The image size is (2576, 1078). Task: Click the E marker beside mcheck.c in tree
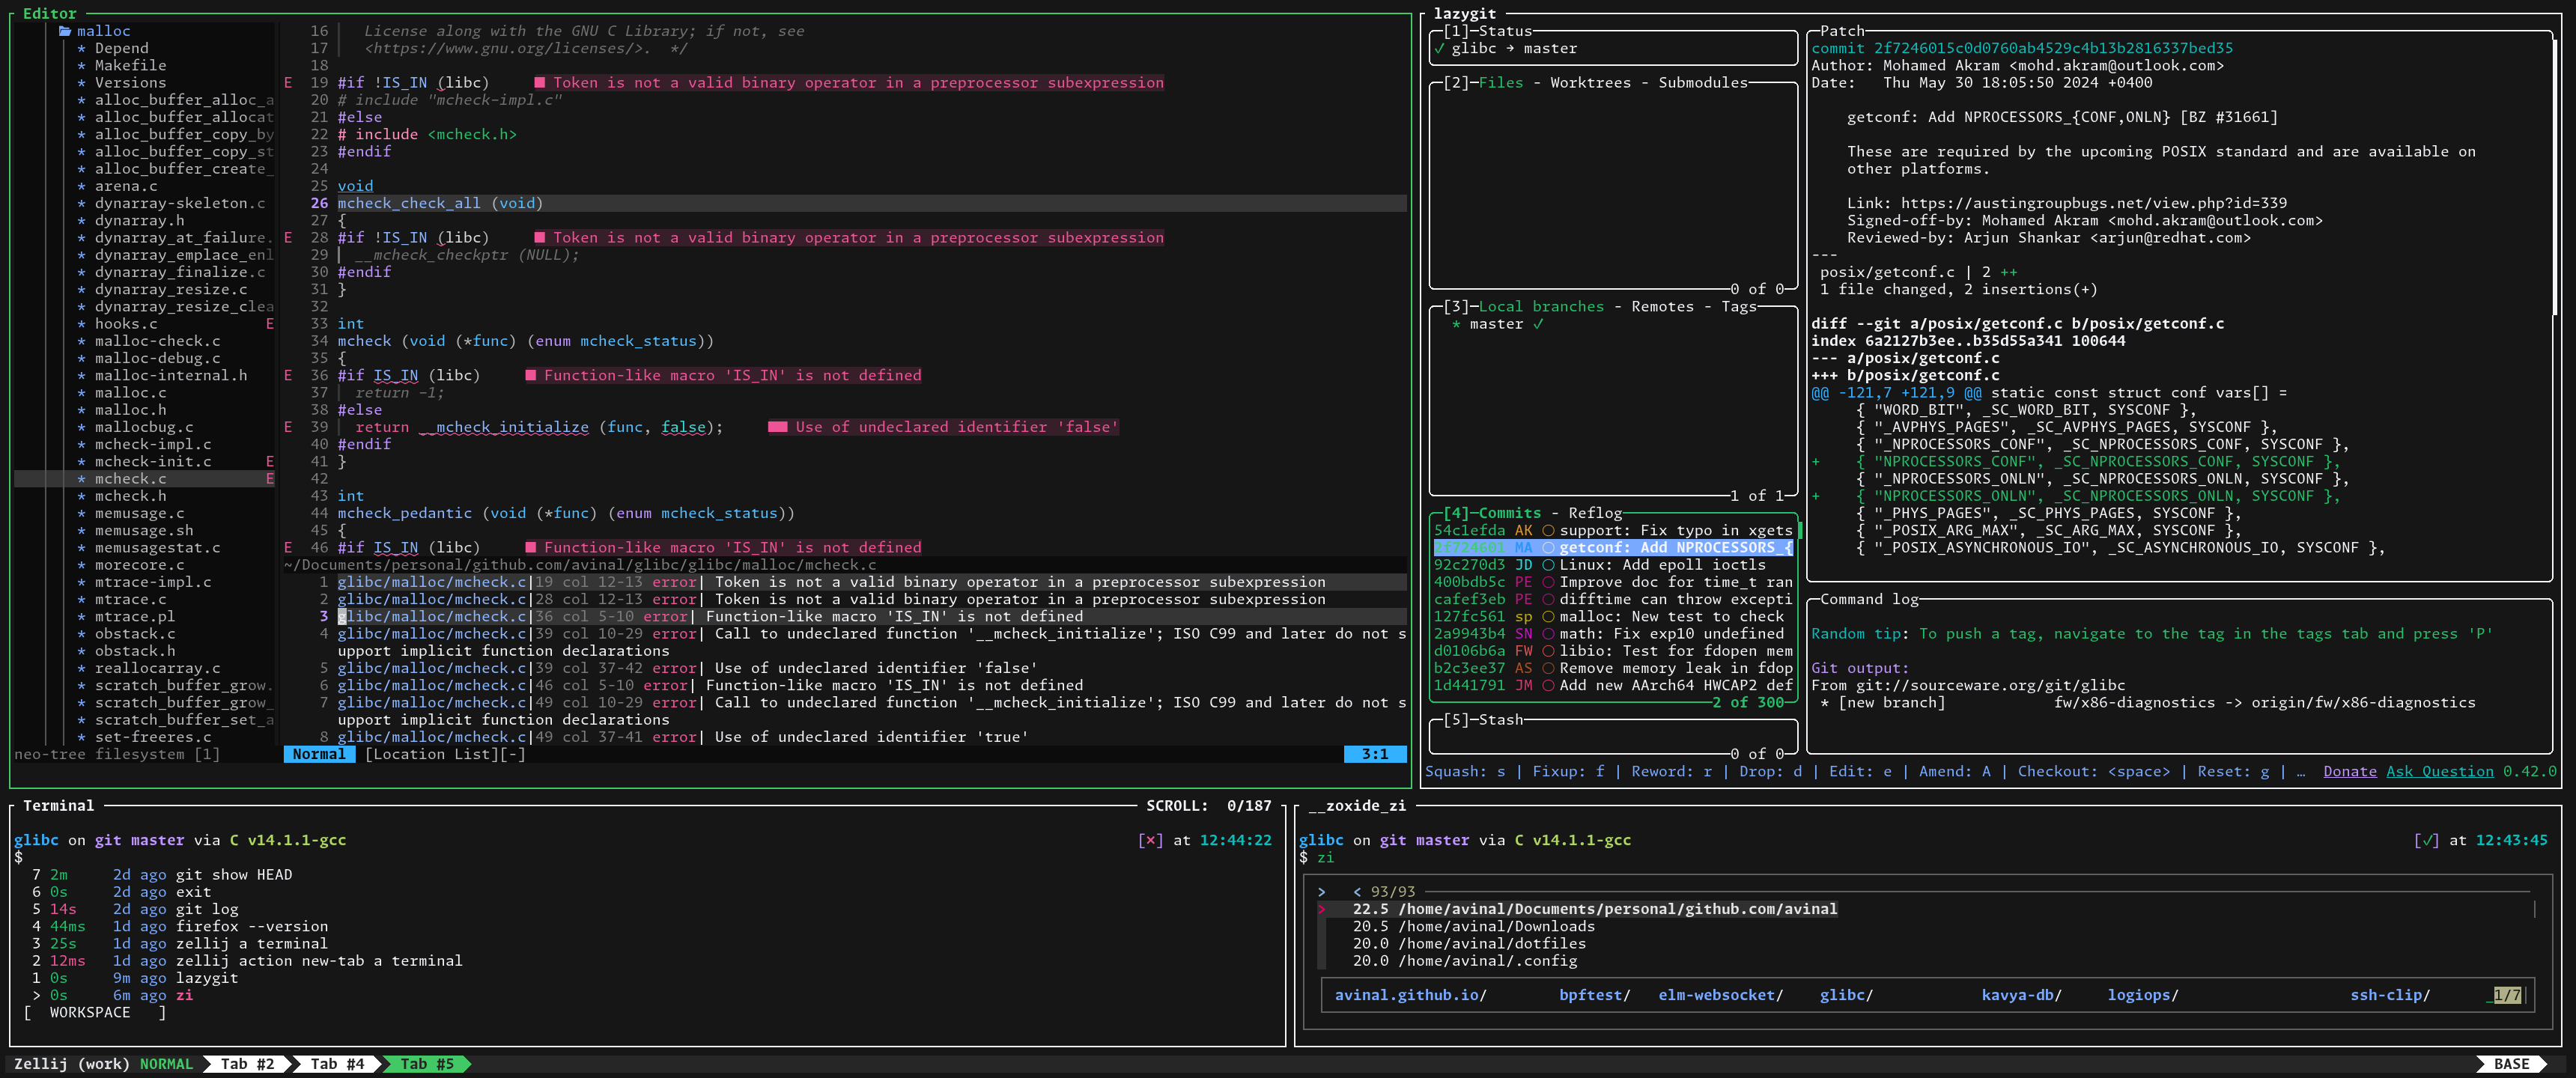[270, 479]
